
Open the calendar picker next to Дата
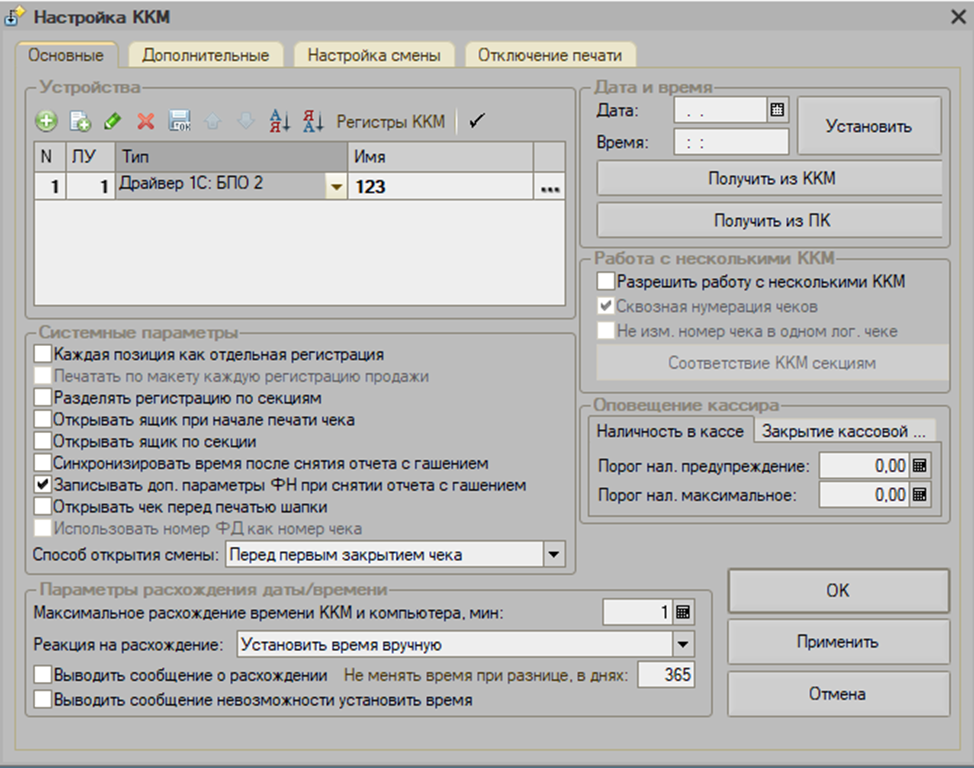tap(778, 110)
